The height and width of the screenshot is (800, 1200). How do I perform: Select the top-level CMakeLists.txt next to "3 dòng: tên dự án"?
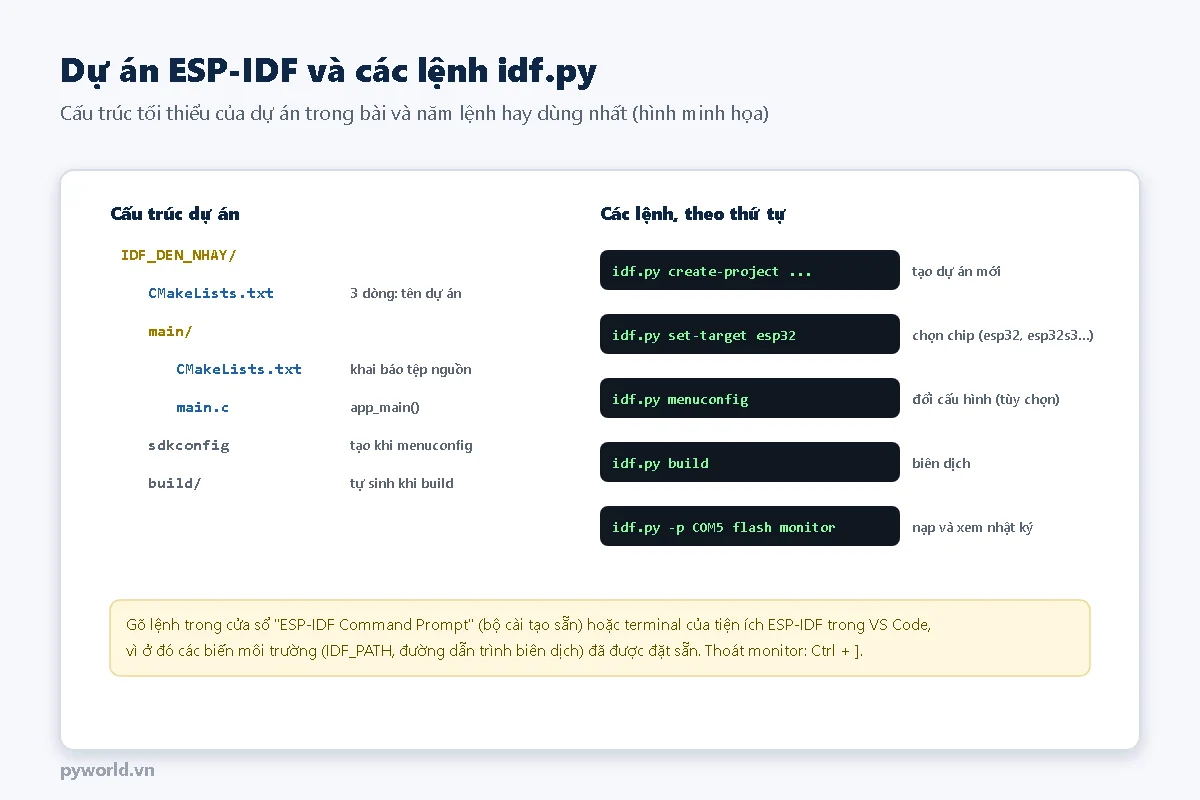[211, 293]
